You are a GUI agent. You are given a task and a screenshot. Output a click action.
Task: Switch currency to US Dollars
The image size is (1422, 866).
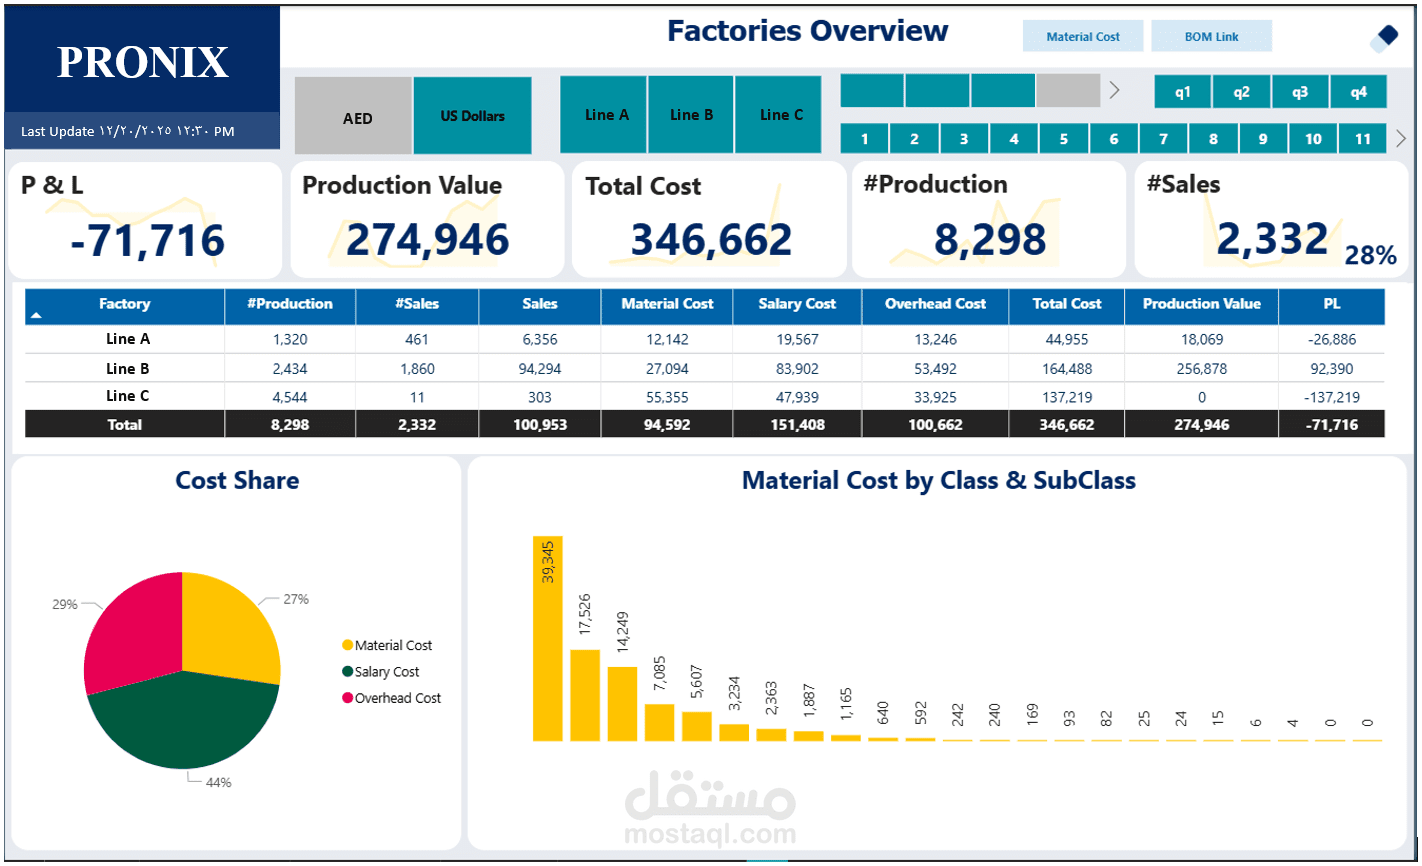pos(472,115)
